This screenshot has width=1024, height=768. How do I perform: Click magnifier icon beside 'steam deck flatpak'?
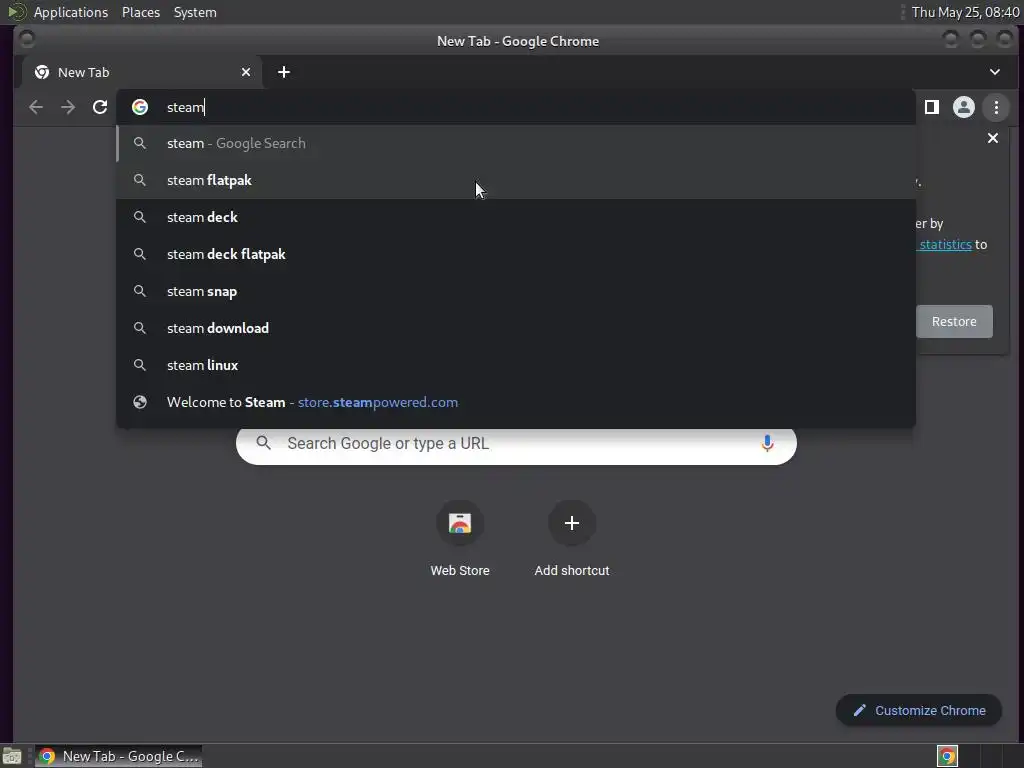[140, 254]
